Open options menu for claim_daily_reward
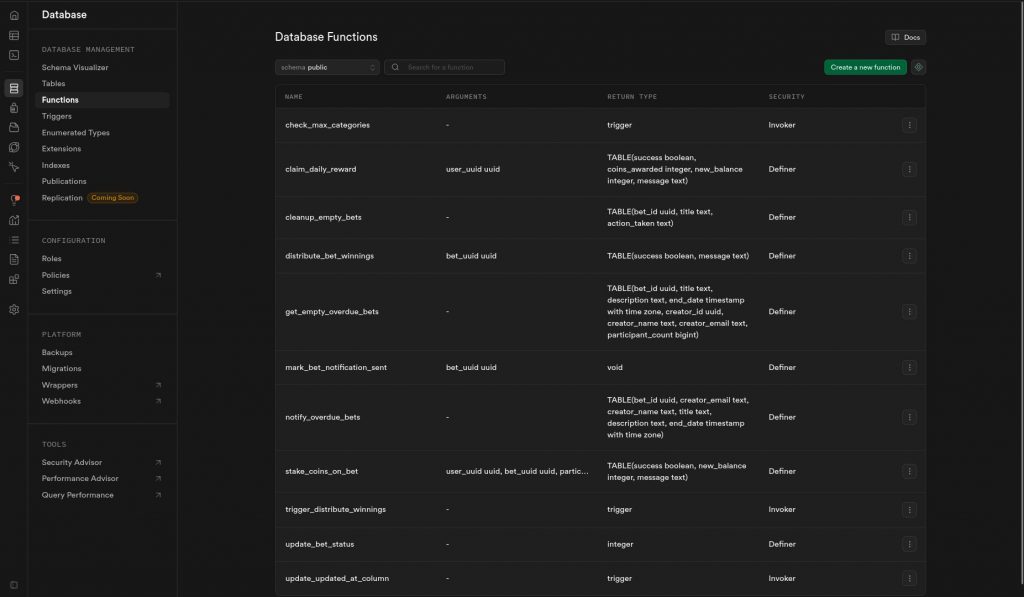The height and width of the screenshot is (597, 1024). [x=909, y=169]
